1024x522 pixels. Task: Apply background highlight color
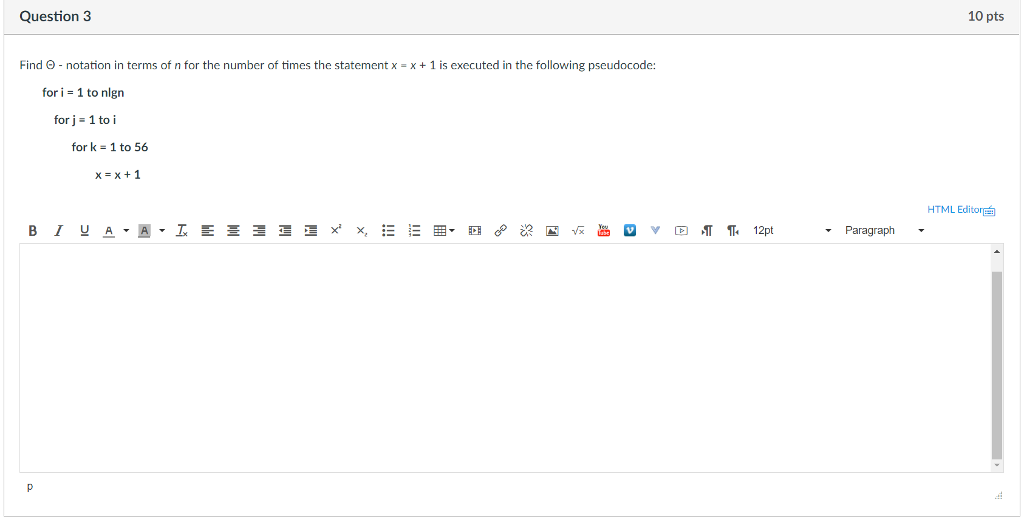(x=144, y=231)
